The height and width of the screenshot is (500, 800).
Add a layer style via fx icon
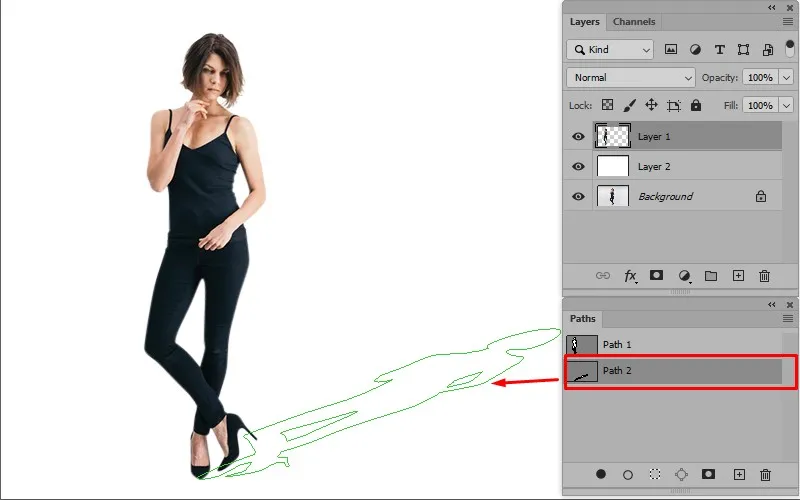[x=631, y=276]
